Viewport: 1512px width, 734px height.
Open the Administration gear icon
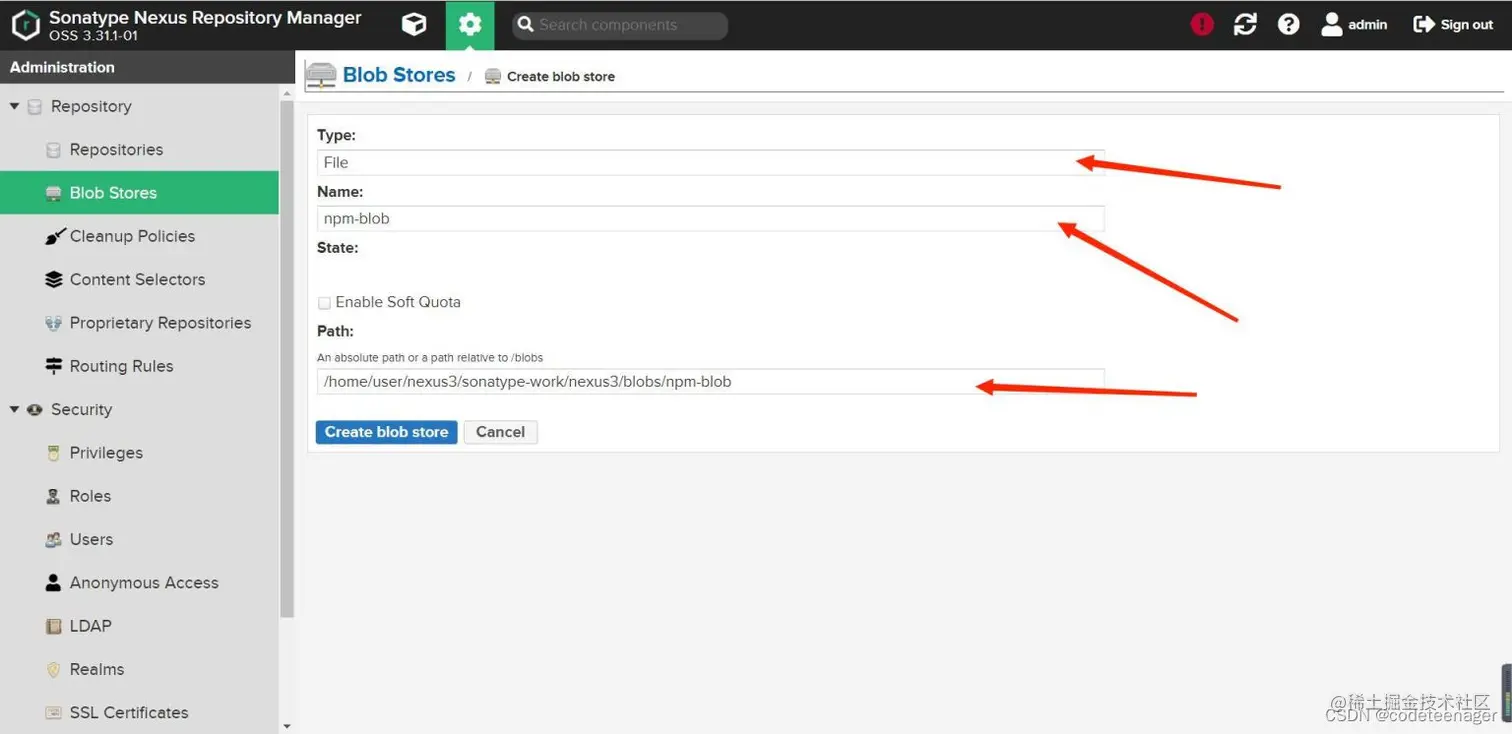[470, 25]
